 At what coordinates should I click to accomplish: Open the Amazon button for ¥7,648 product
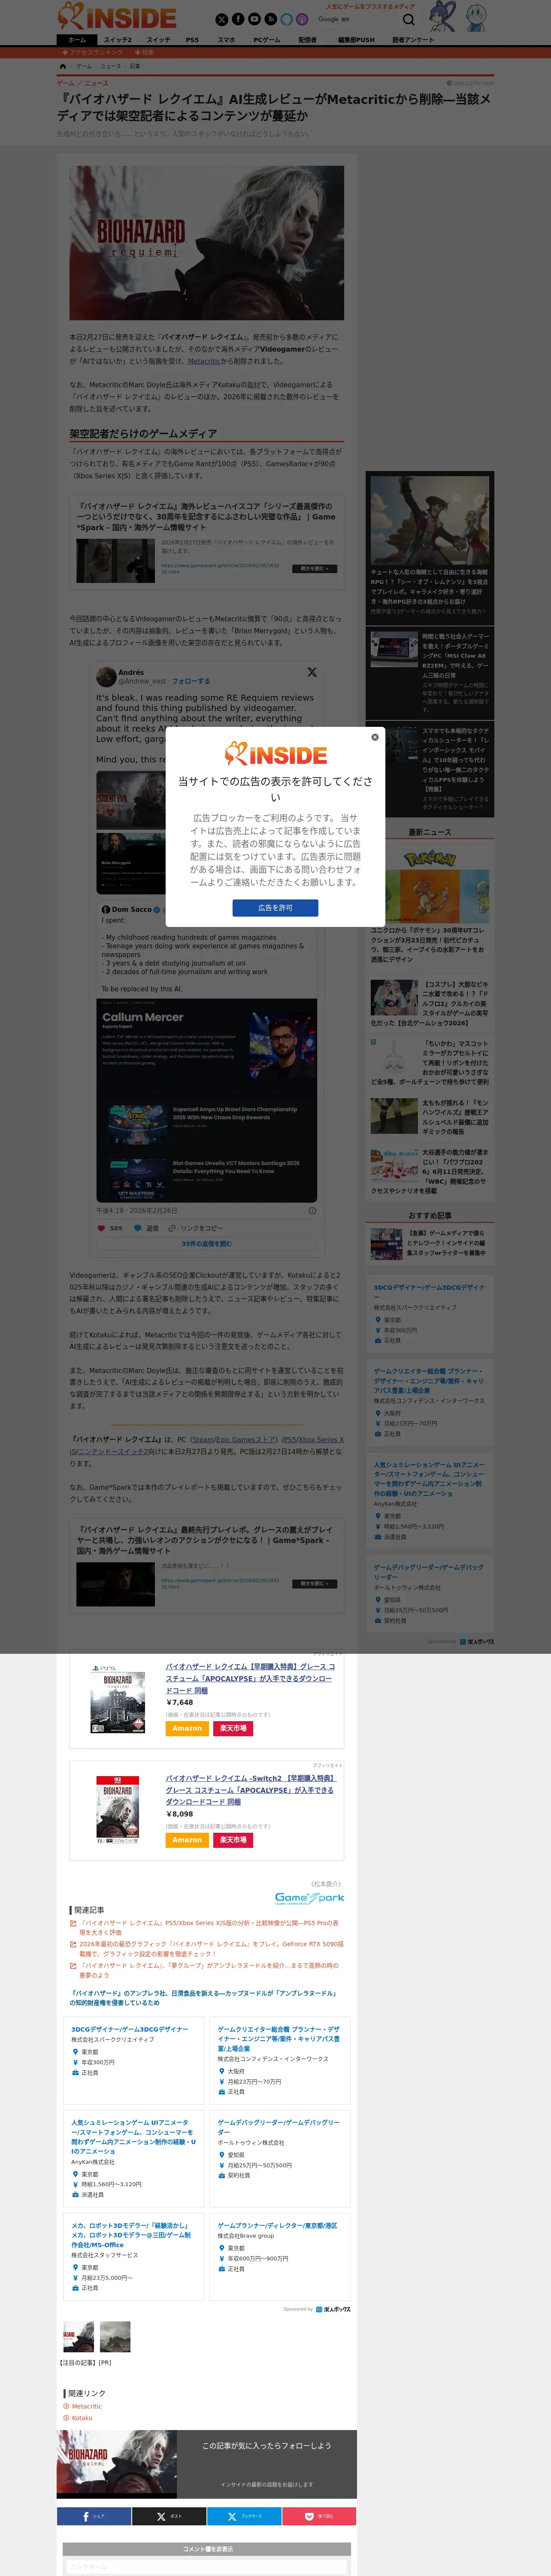[x=187, y=1728]
